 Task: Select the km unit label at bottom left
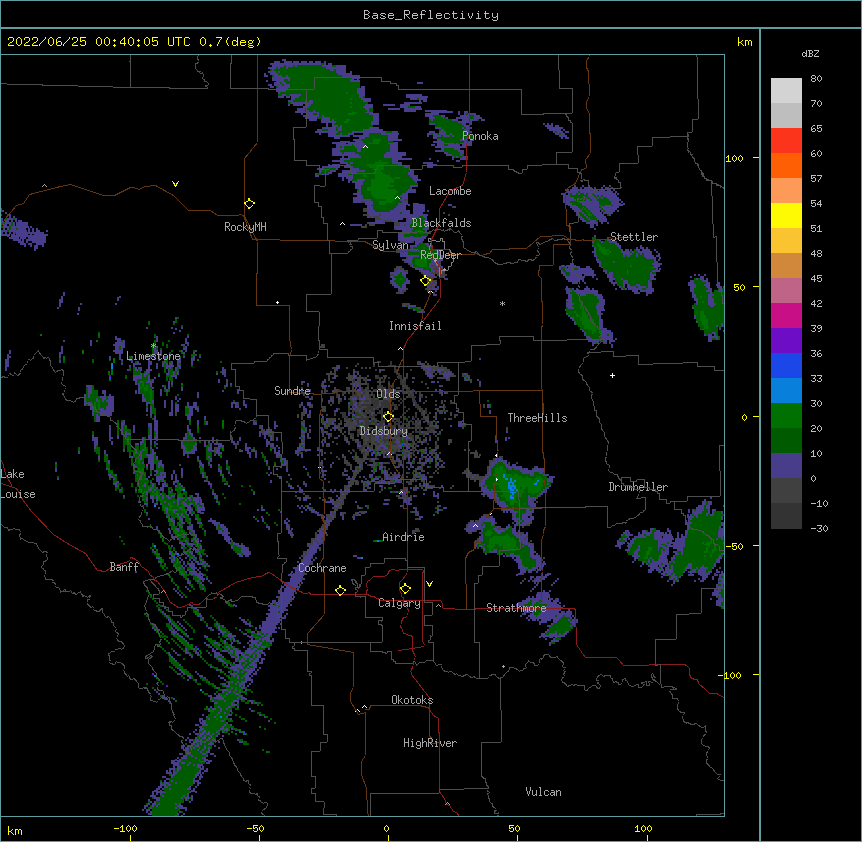coord(15,830)
